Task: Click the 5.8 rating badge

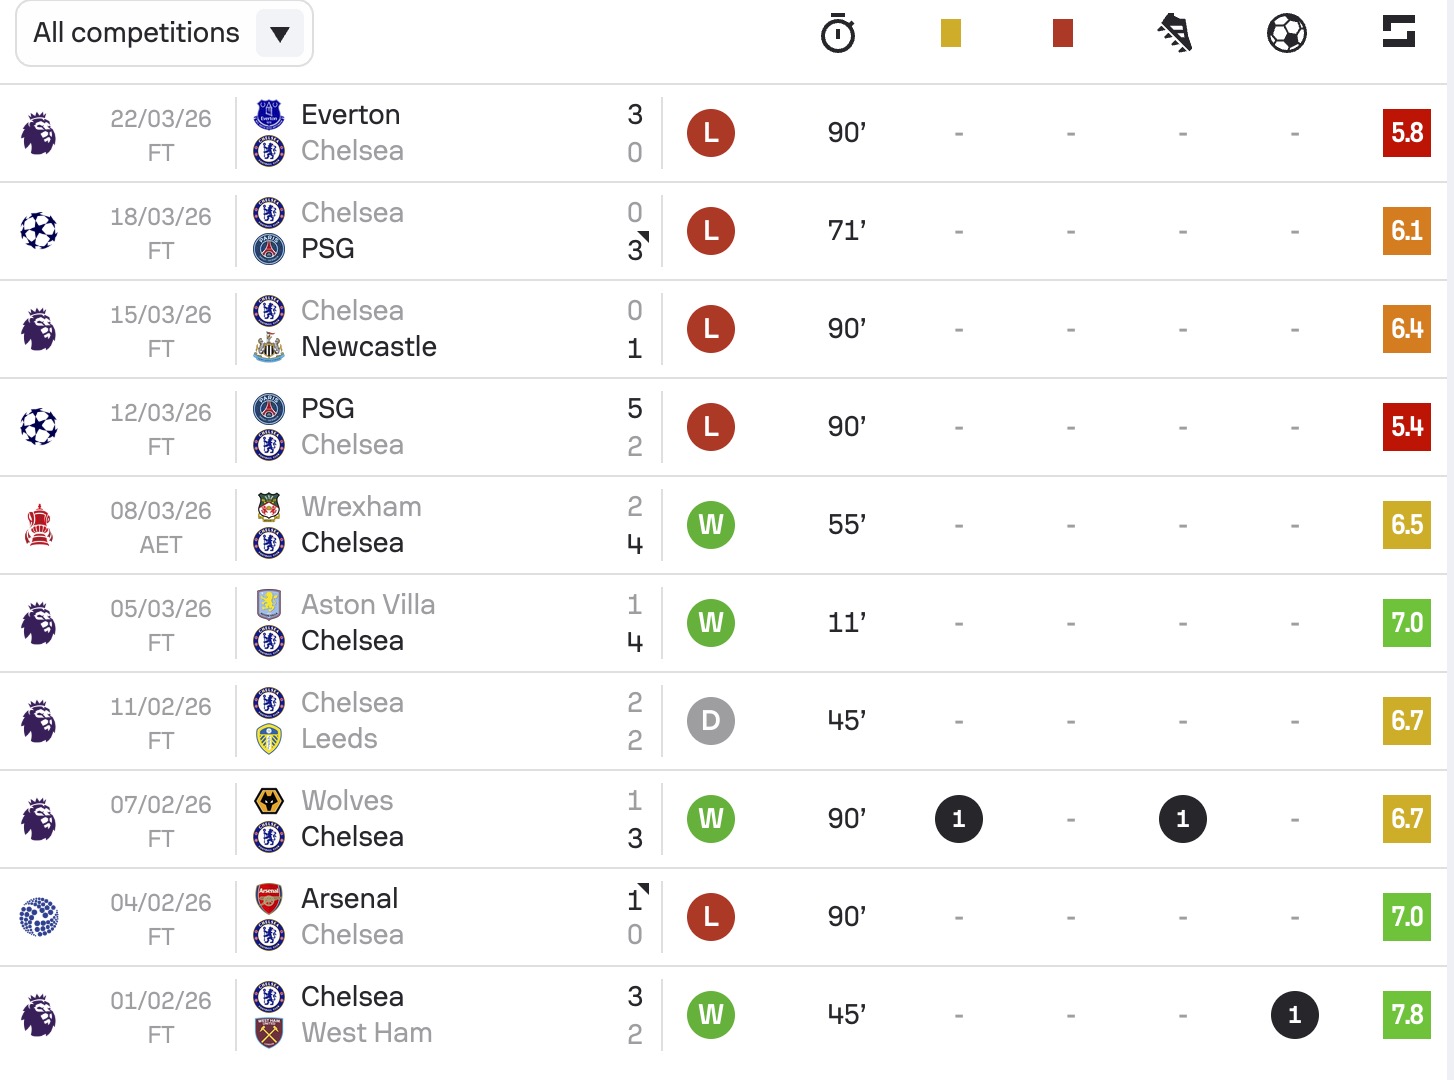Action: coord(1407,133)
